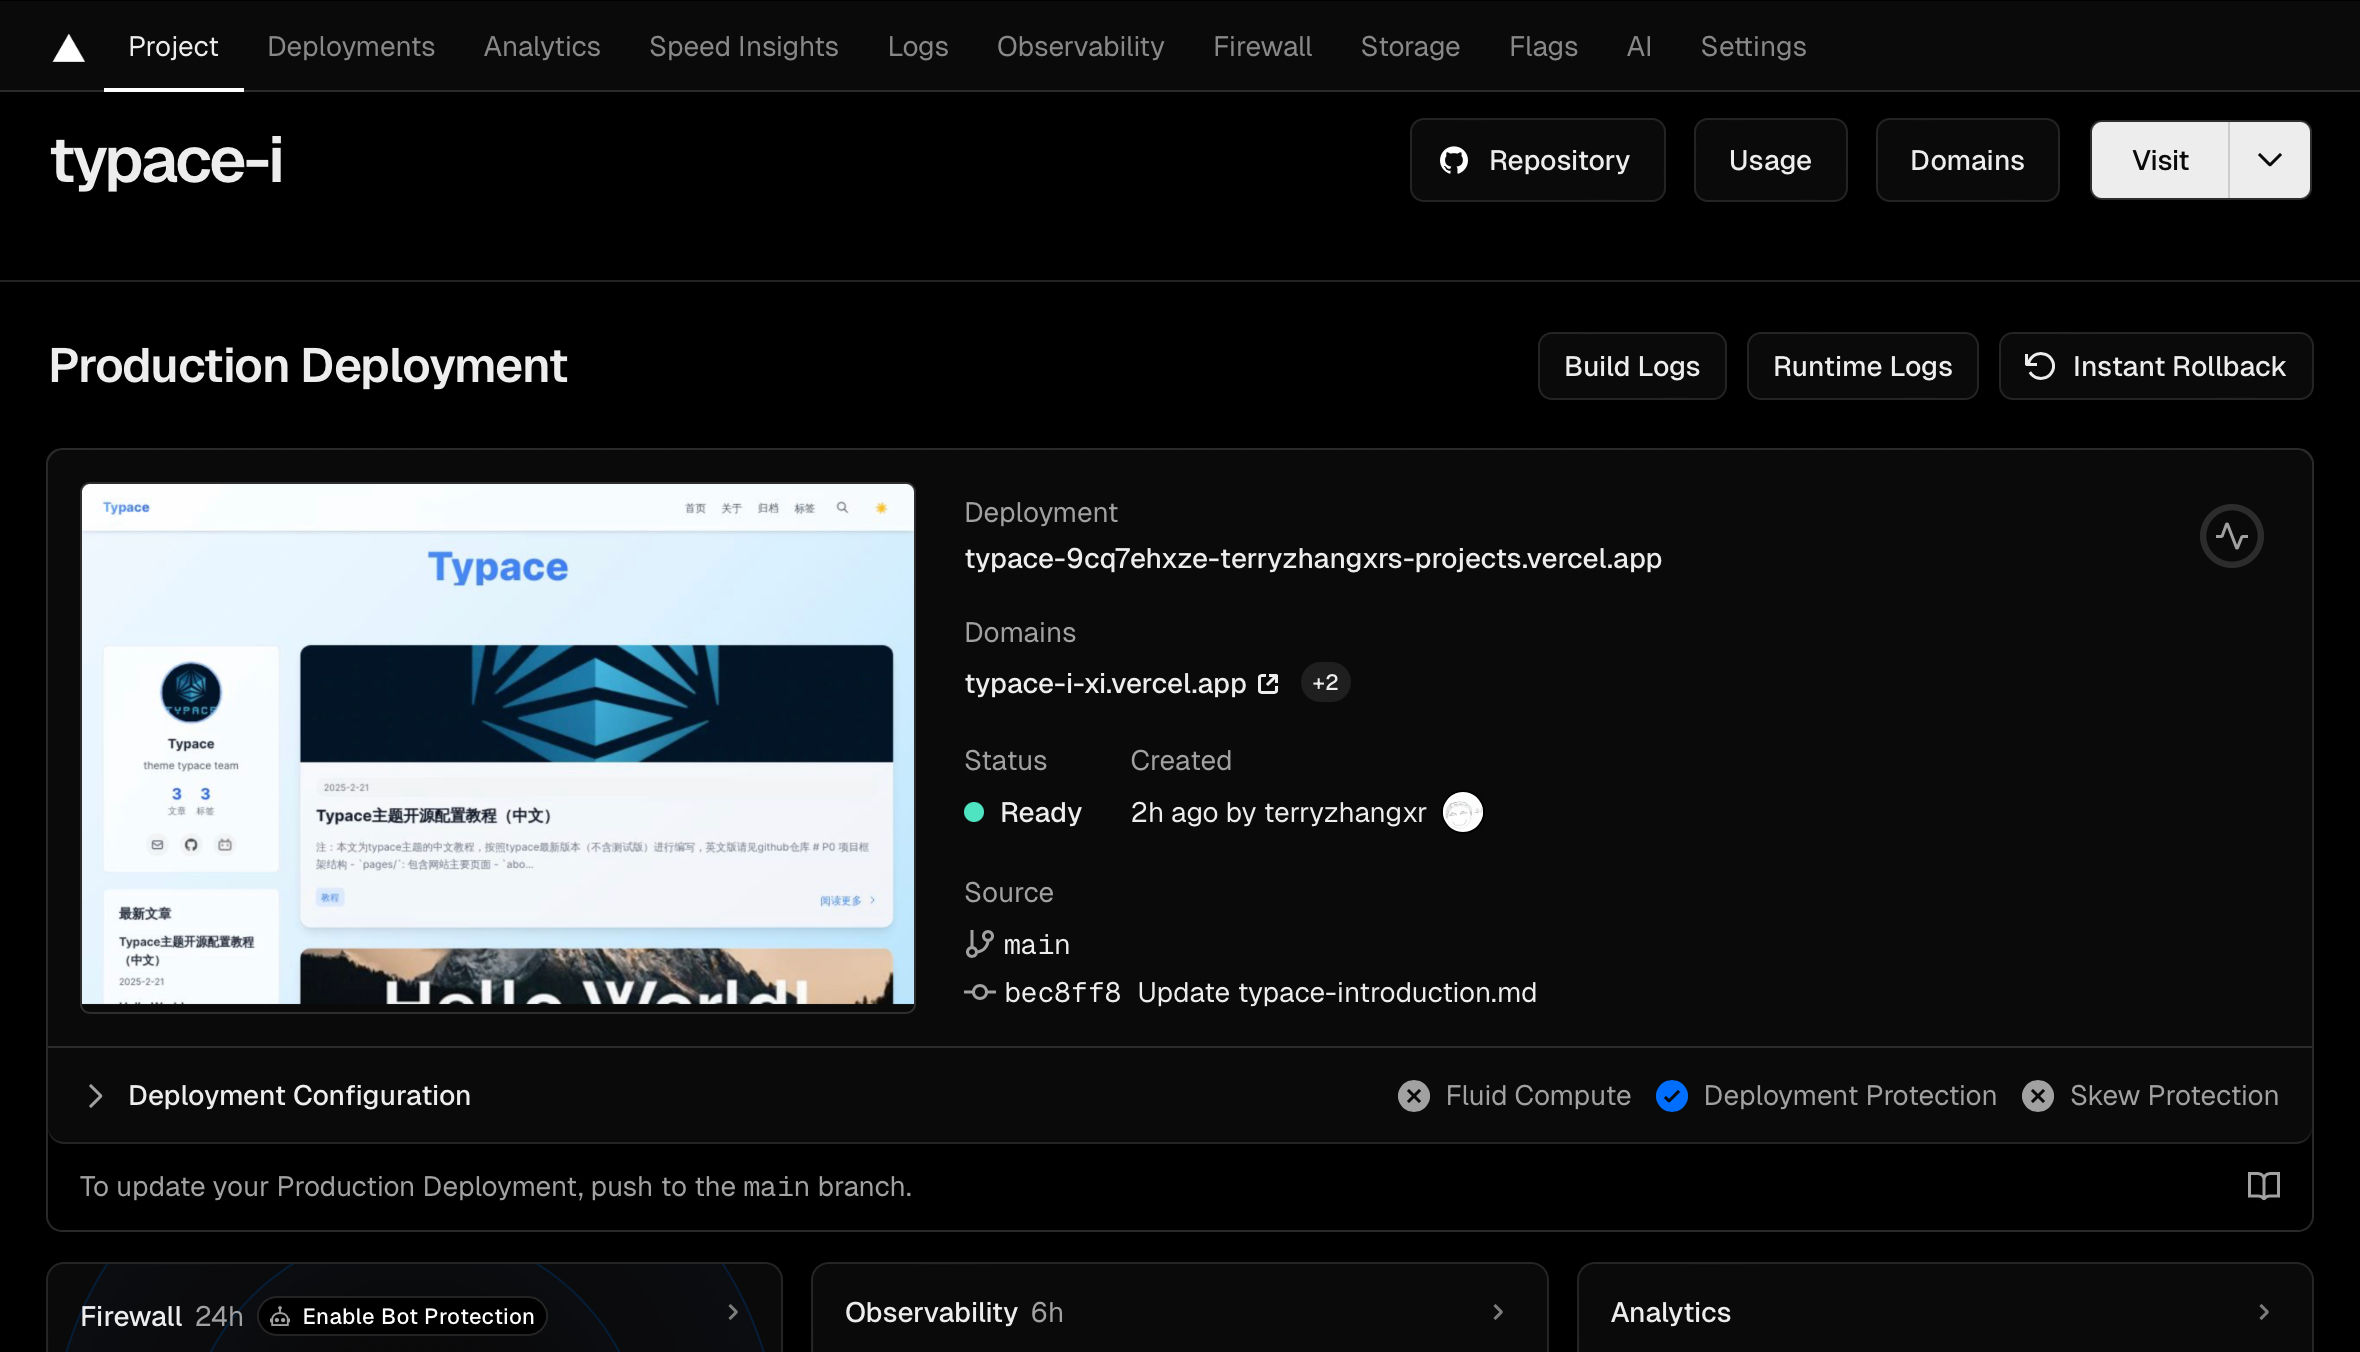Open the main branch link
The width and height of the screenshot is (2360, 1352).
tap(1037, 944)
